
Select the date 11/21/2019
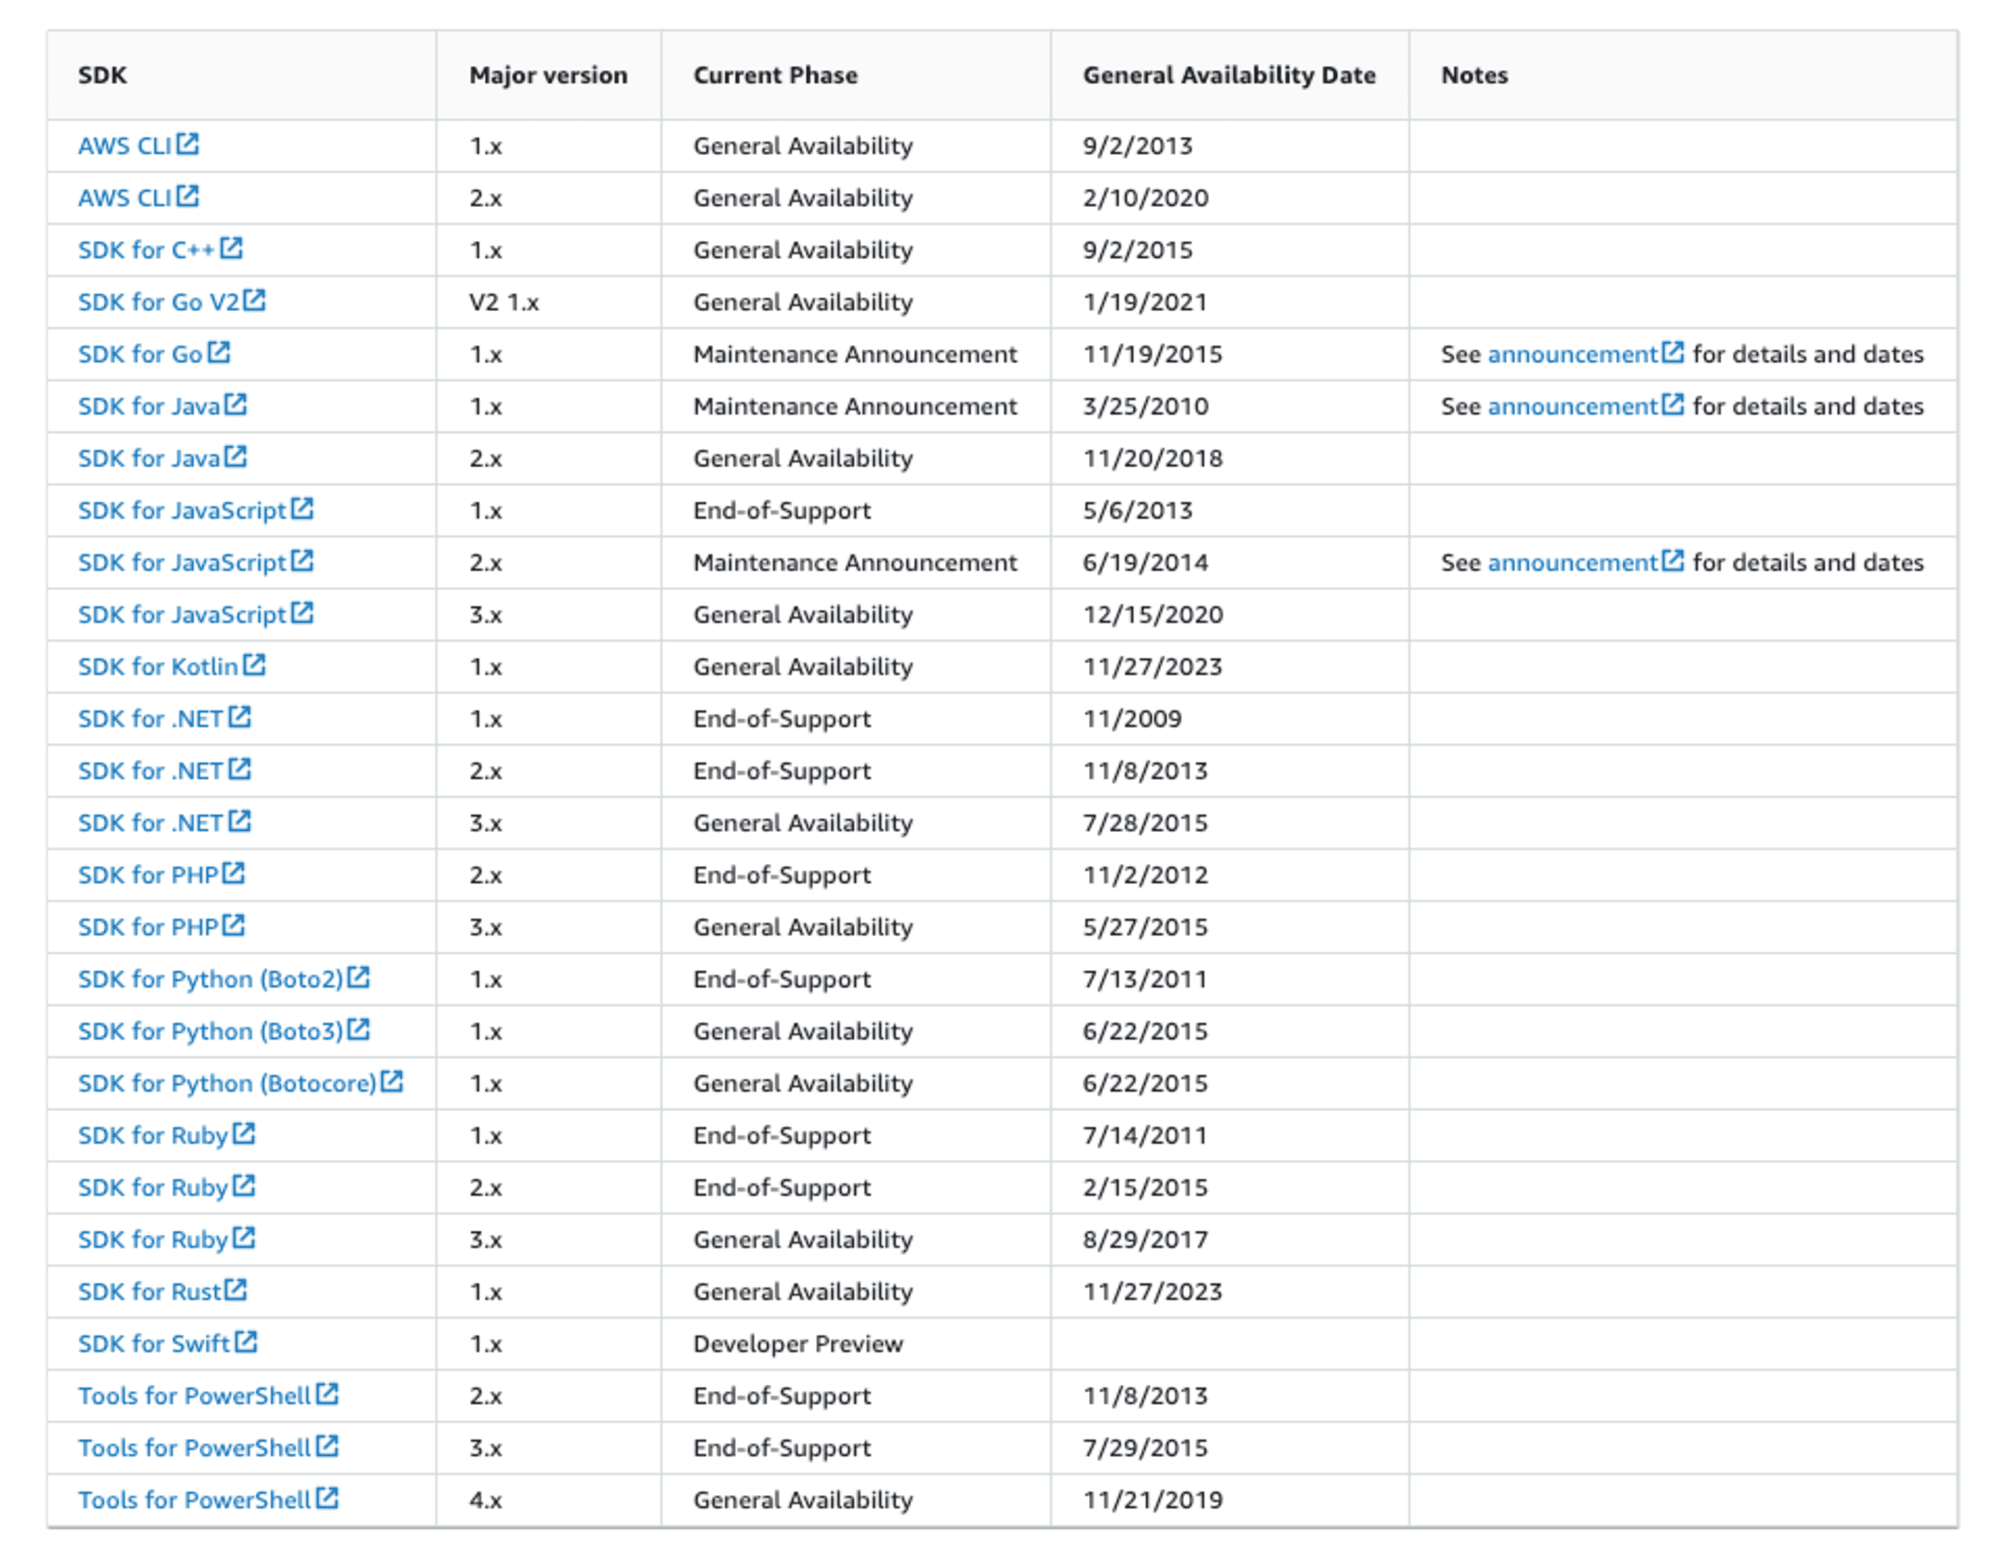[x=1153, y=1499]
